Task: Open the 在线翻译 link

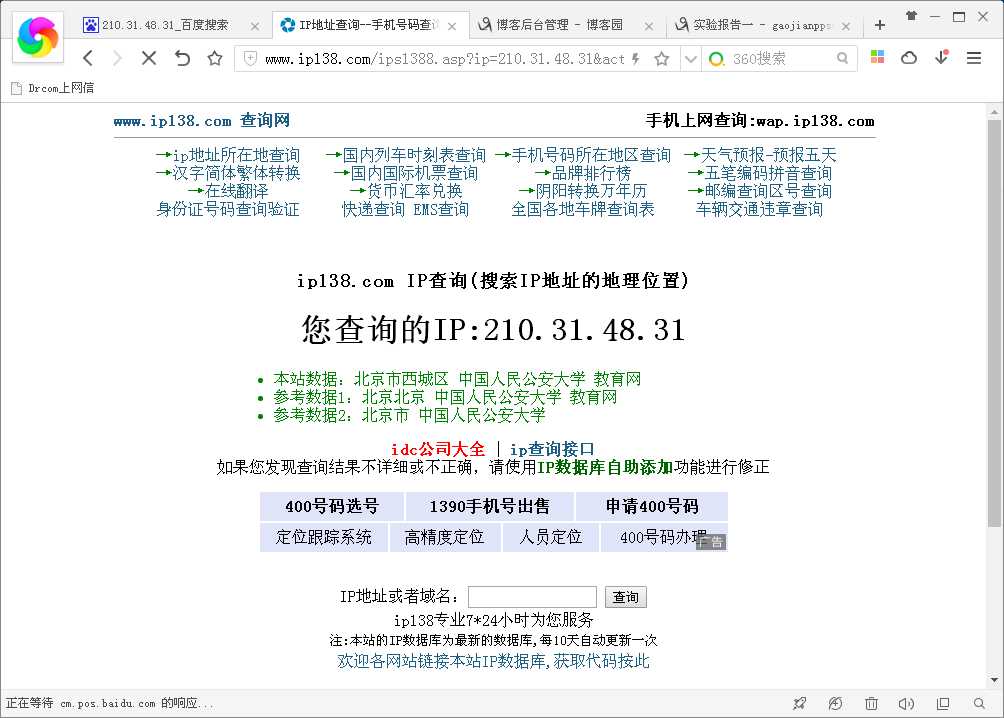Action: (x=236, y=191)
